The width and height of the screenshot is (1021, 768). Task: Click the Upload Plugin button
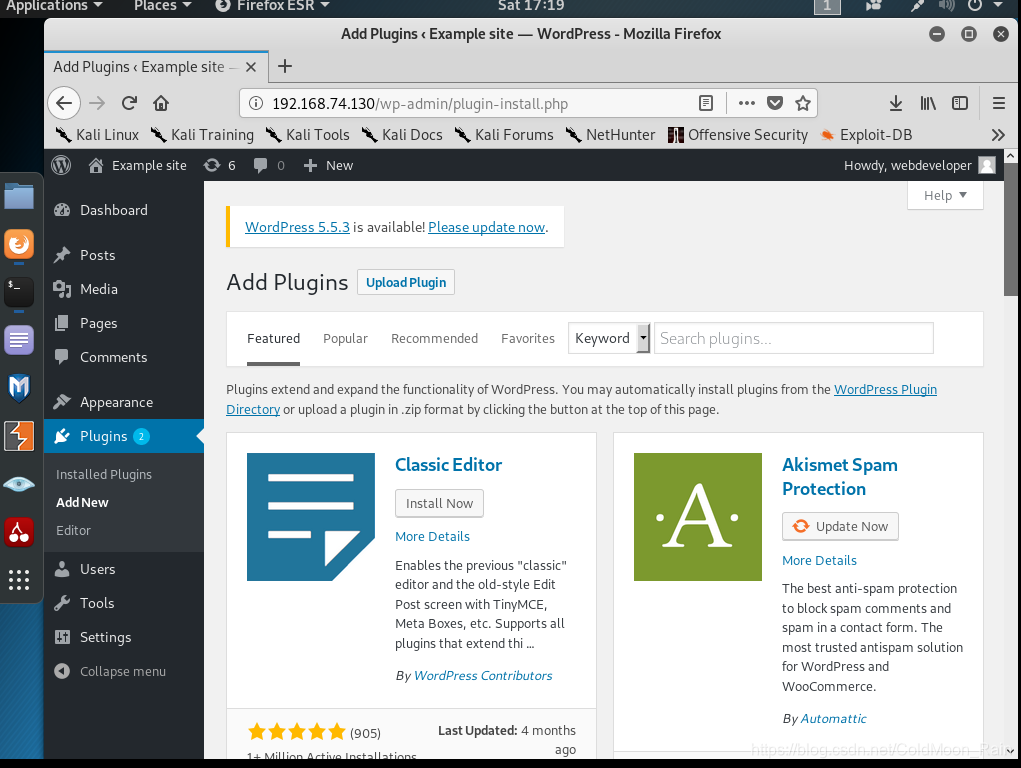406,282
